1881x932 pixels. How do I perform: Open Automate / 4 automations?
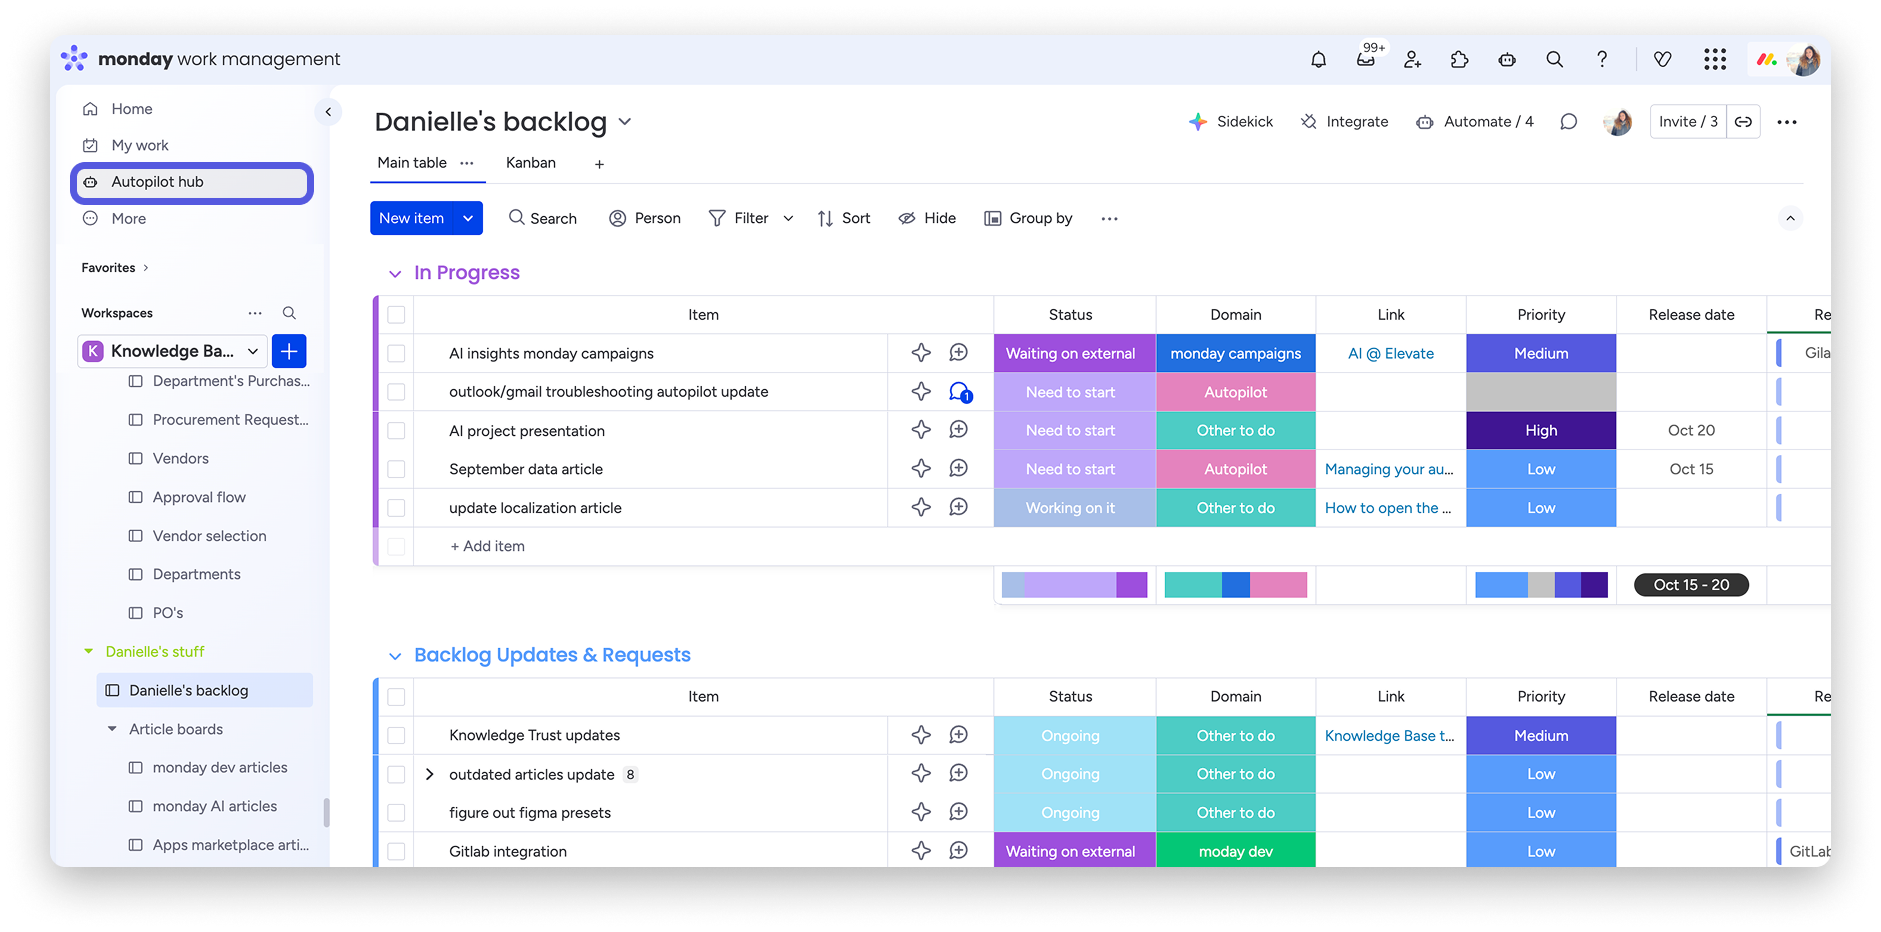click(x=1475, y=122)
